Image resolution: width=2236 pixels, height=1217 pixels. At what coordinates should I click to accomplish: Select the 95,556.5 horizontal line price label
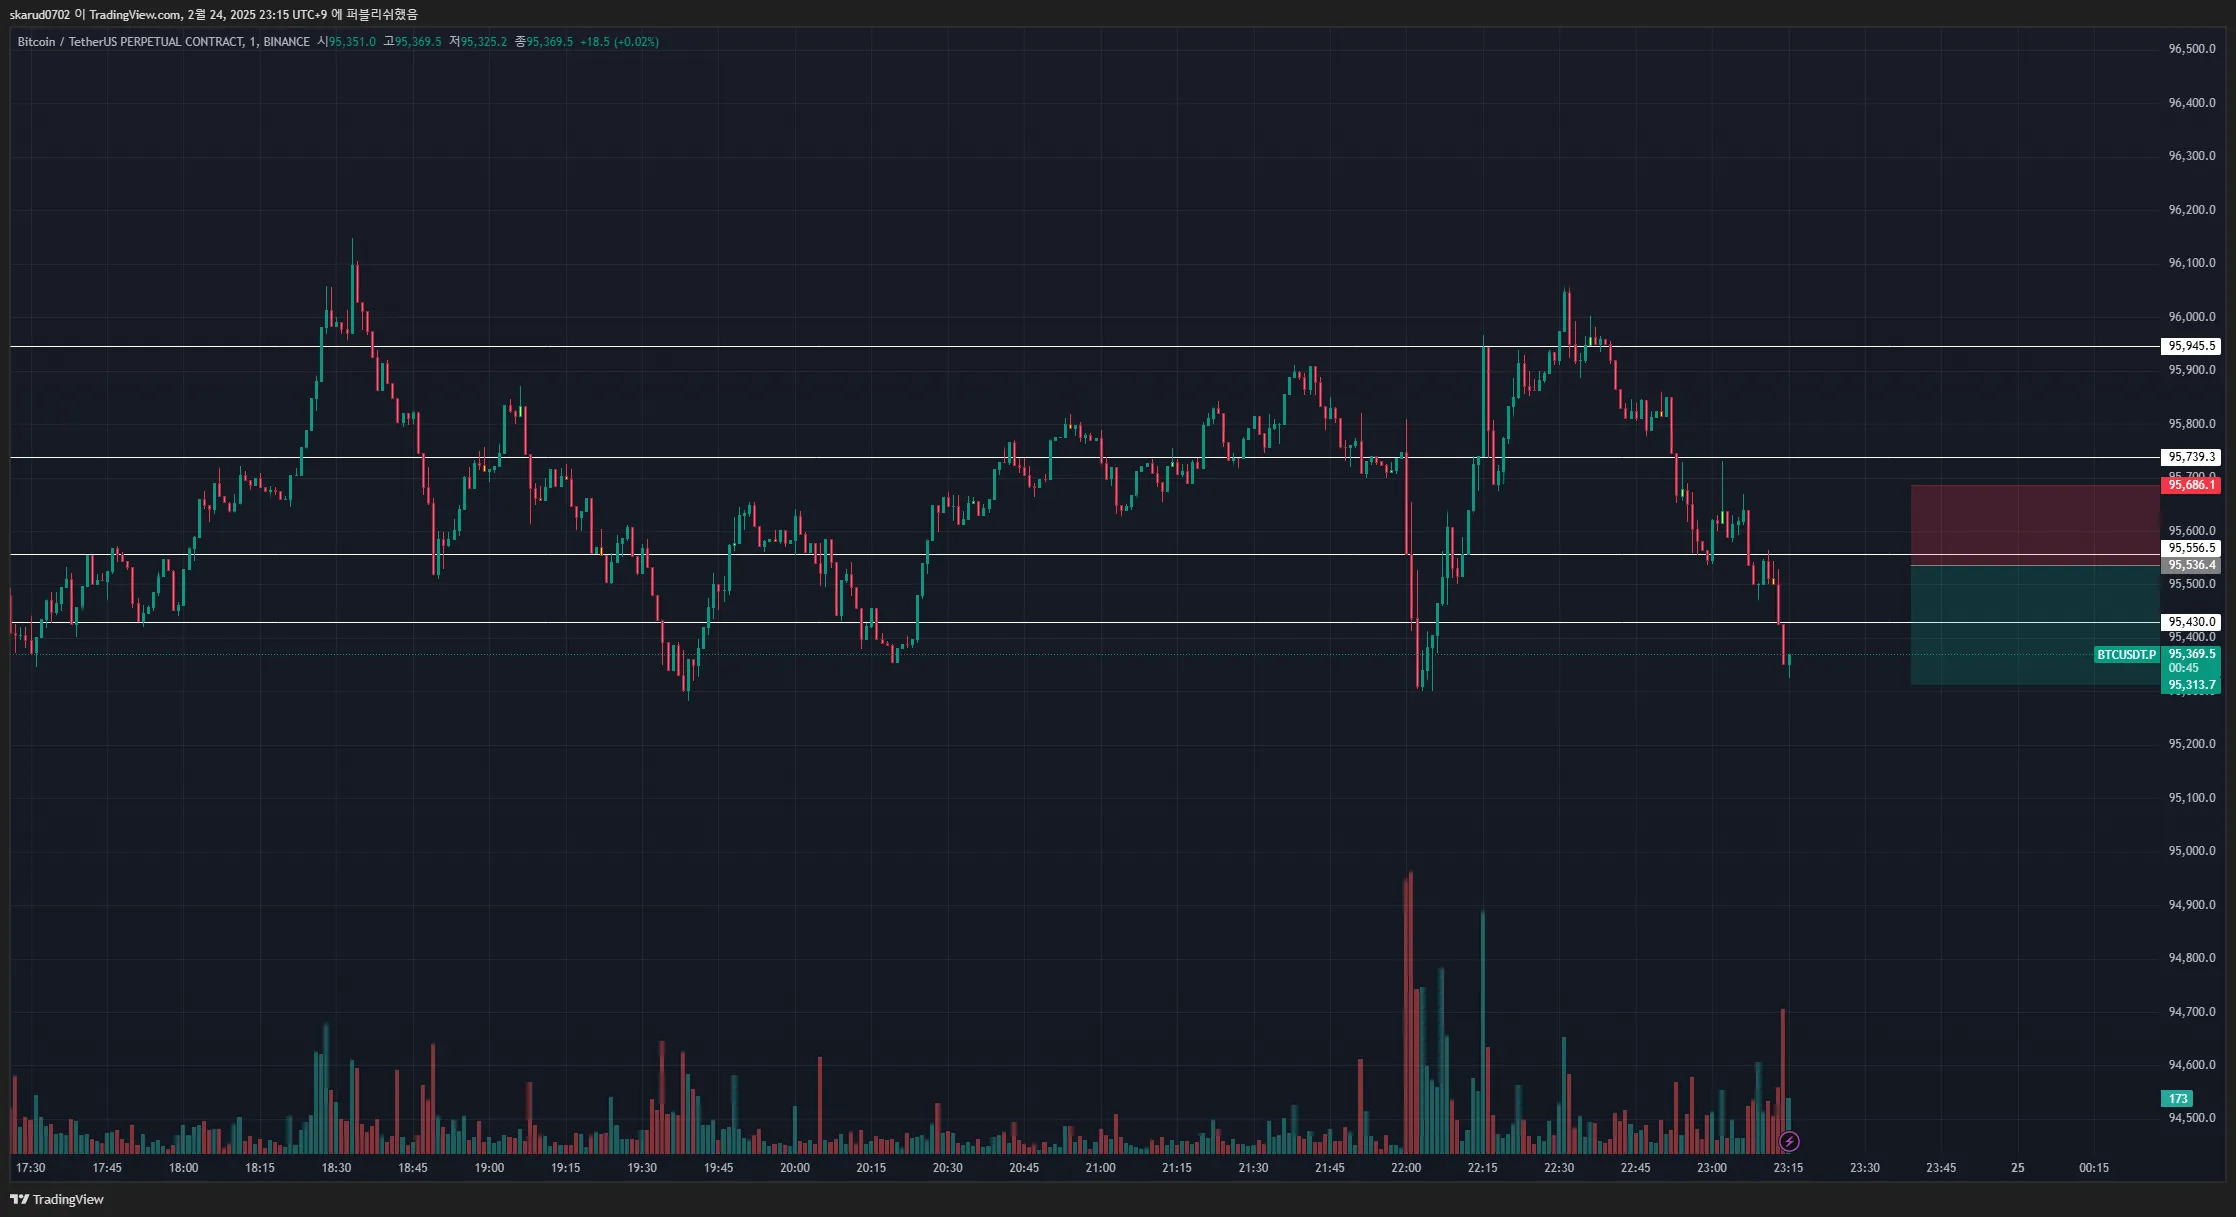click(2191, 548)
